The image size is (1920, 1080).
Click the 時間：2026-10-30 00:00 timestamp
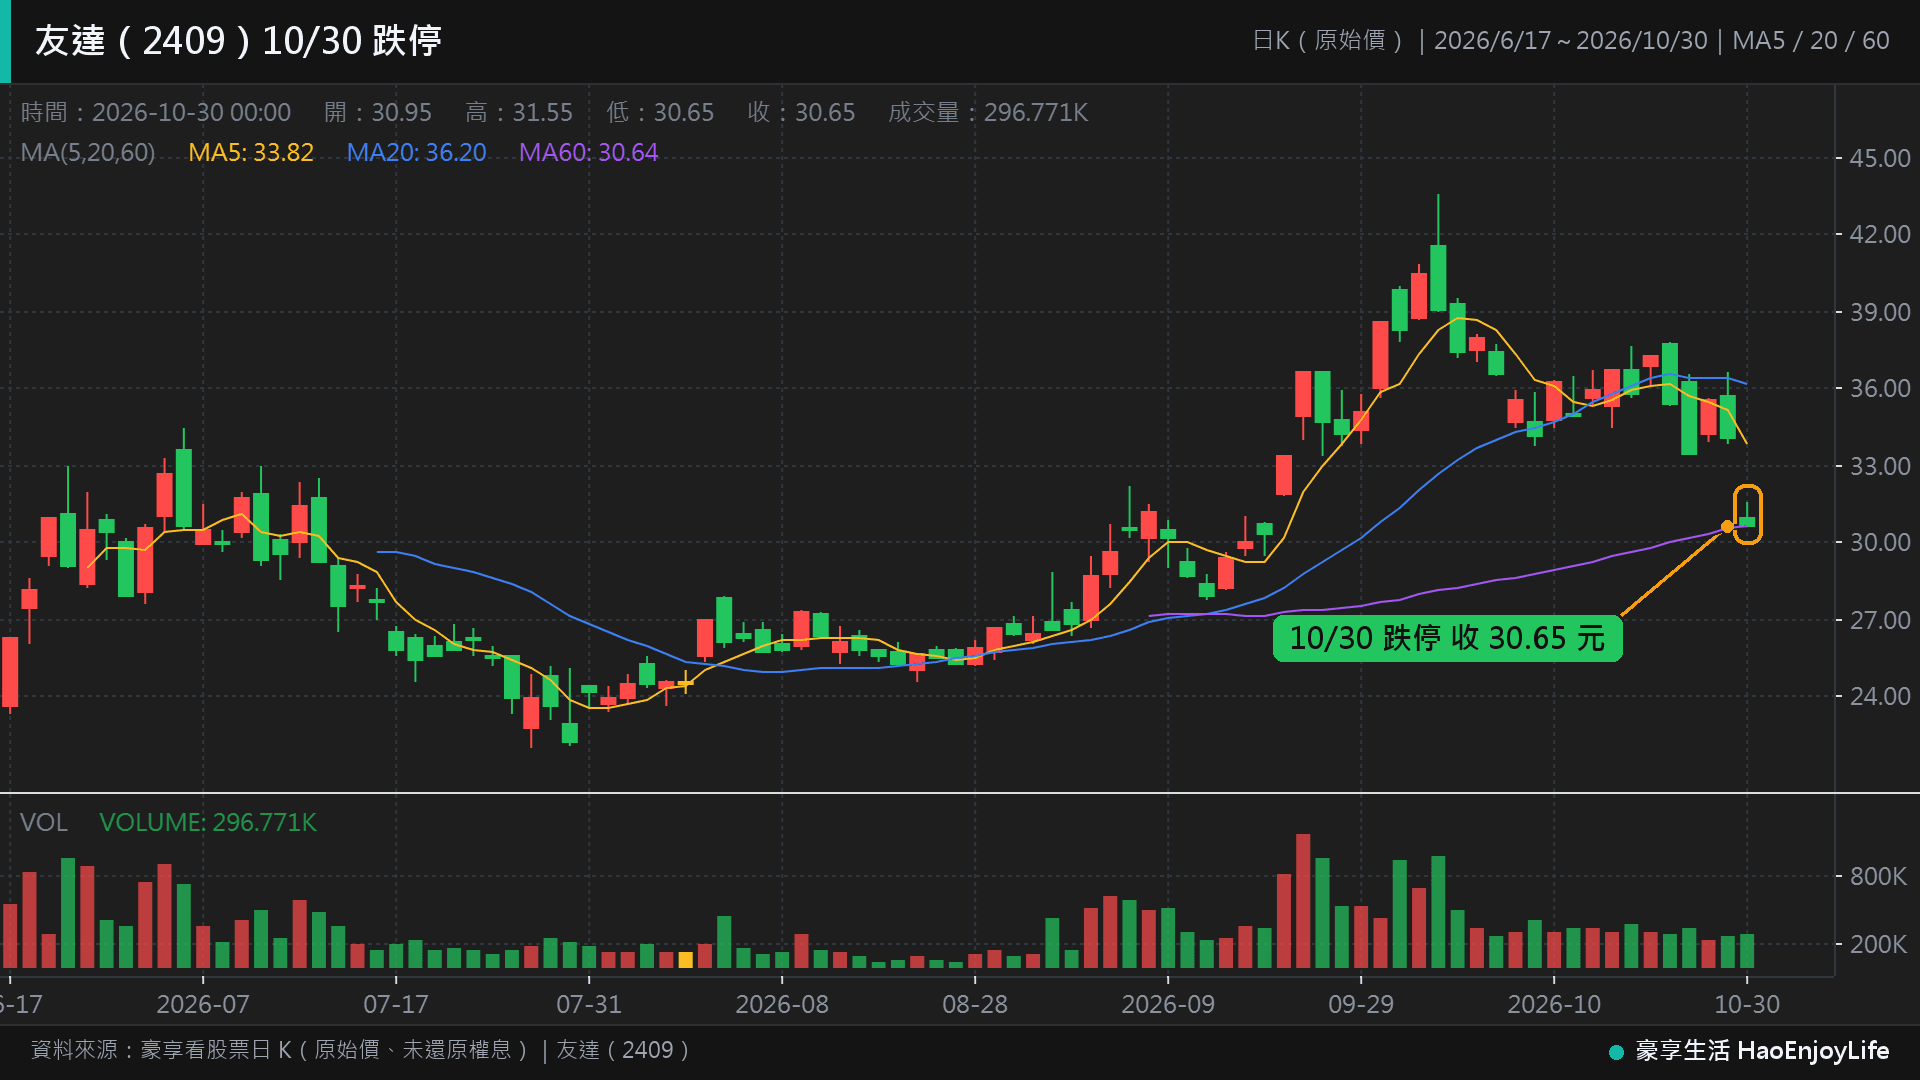pos(156,112)
